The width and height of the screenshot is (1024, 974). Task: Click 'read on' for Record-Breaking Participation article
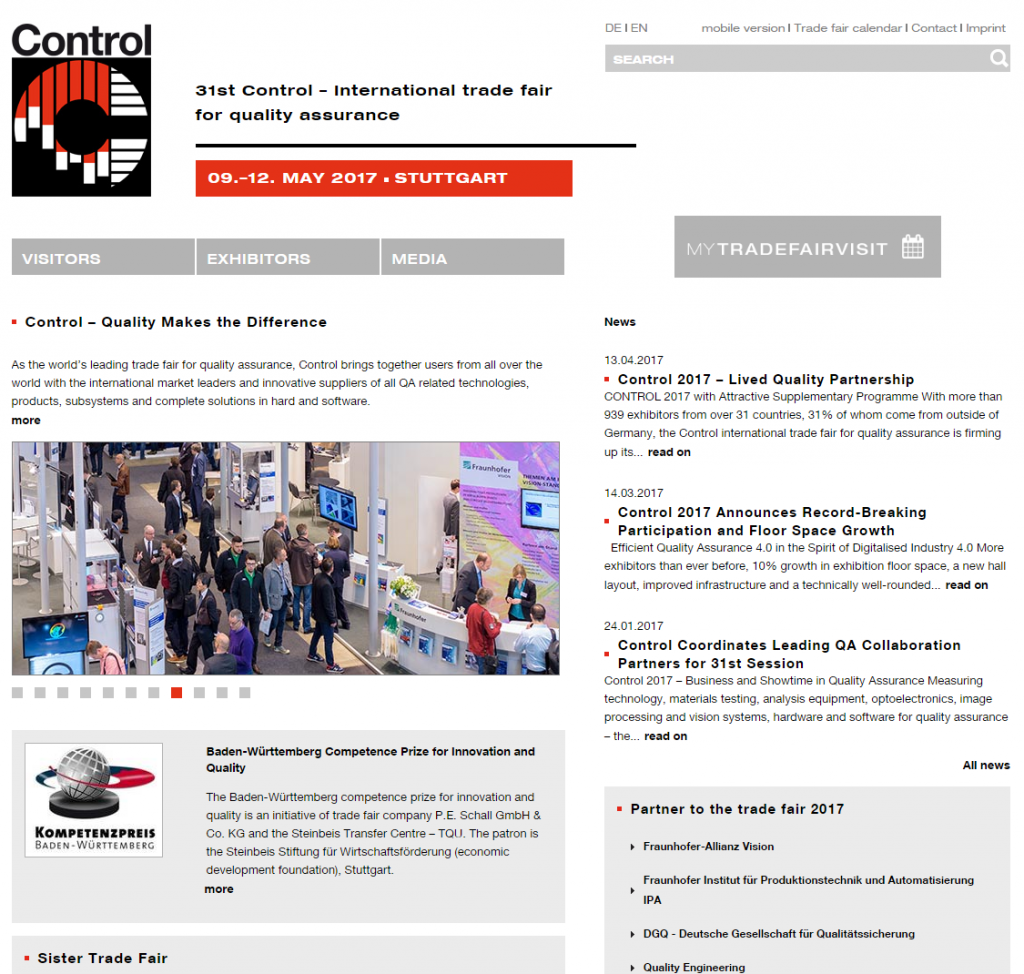(x=967, y=585)
